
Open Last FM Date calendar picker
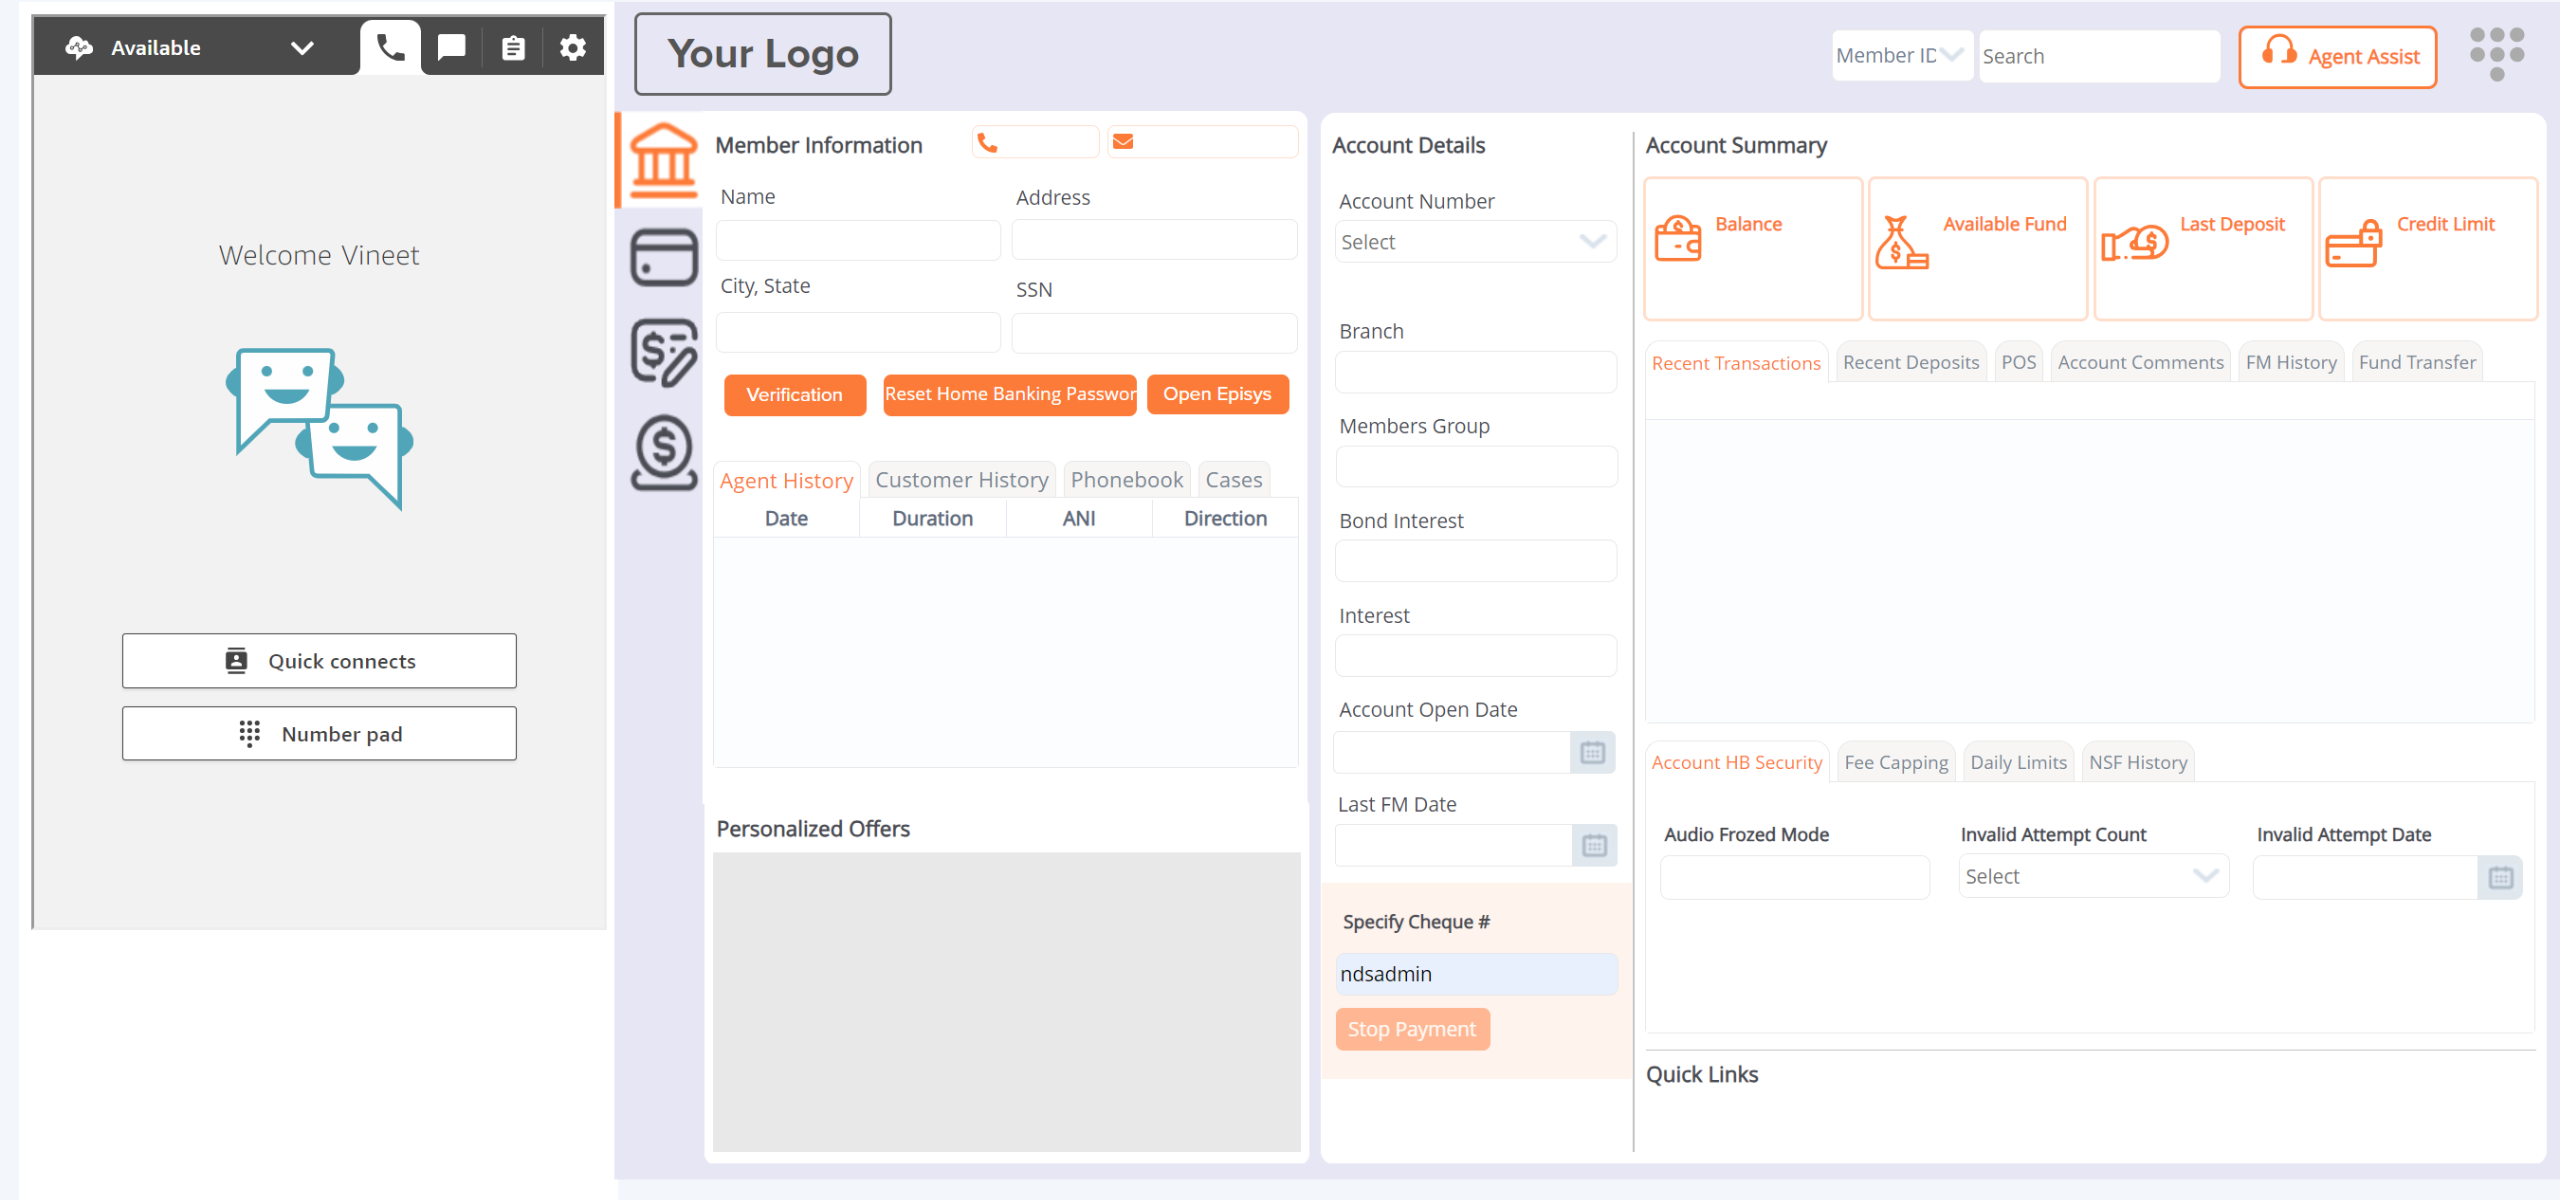1594,846
